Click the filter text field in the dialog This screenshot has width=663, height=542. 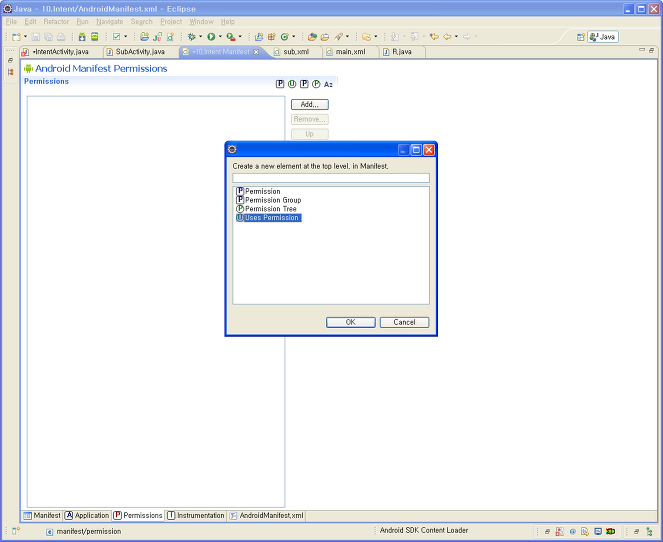(x=331, y=178)
